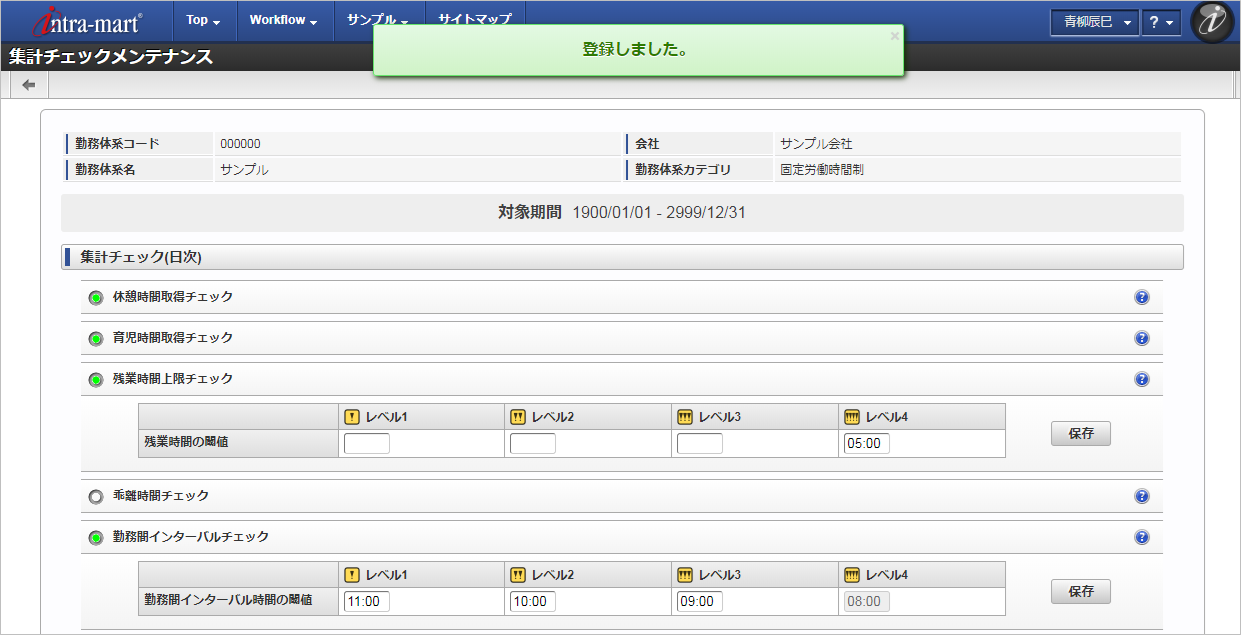The height and width of the screenshot is (635, 1241).
Task: Open the サイトマップ menu item
Action: [x=475, y=20]
